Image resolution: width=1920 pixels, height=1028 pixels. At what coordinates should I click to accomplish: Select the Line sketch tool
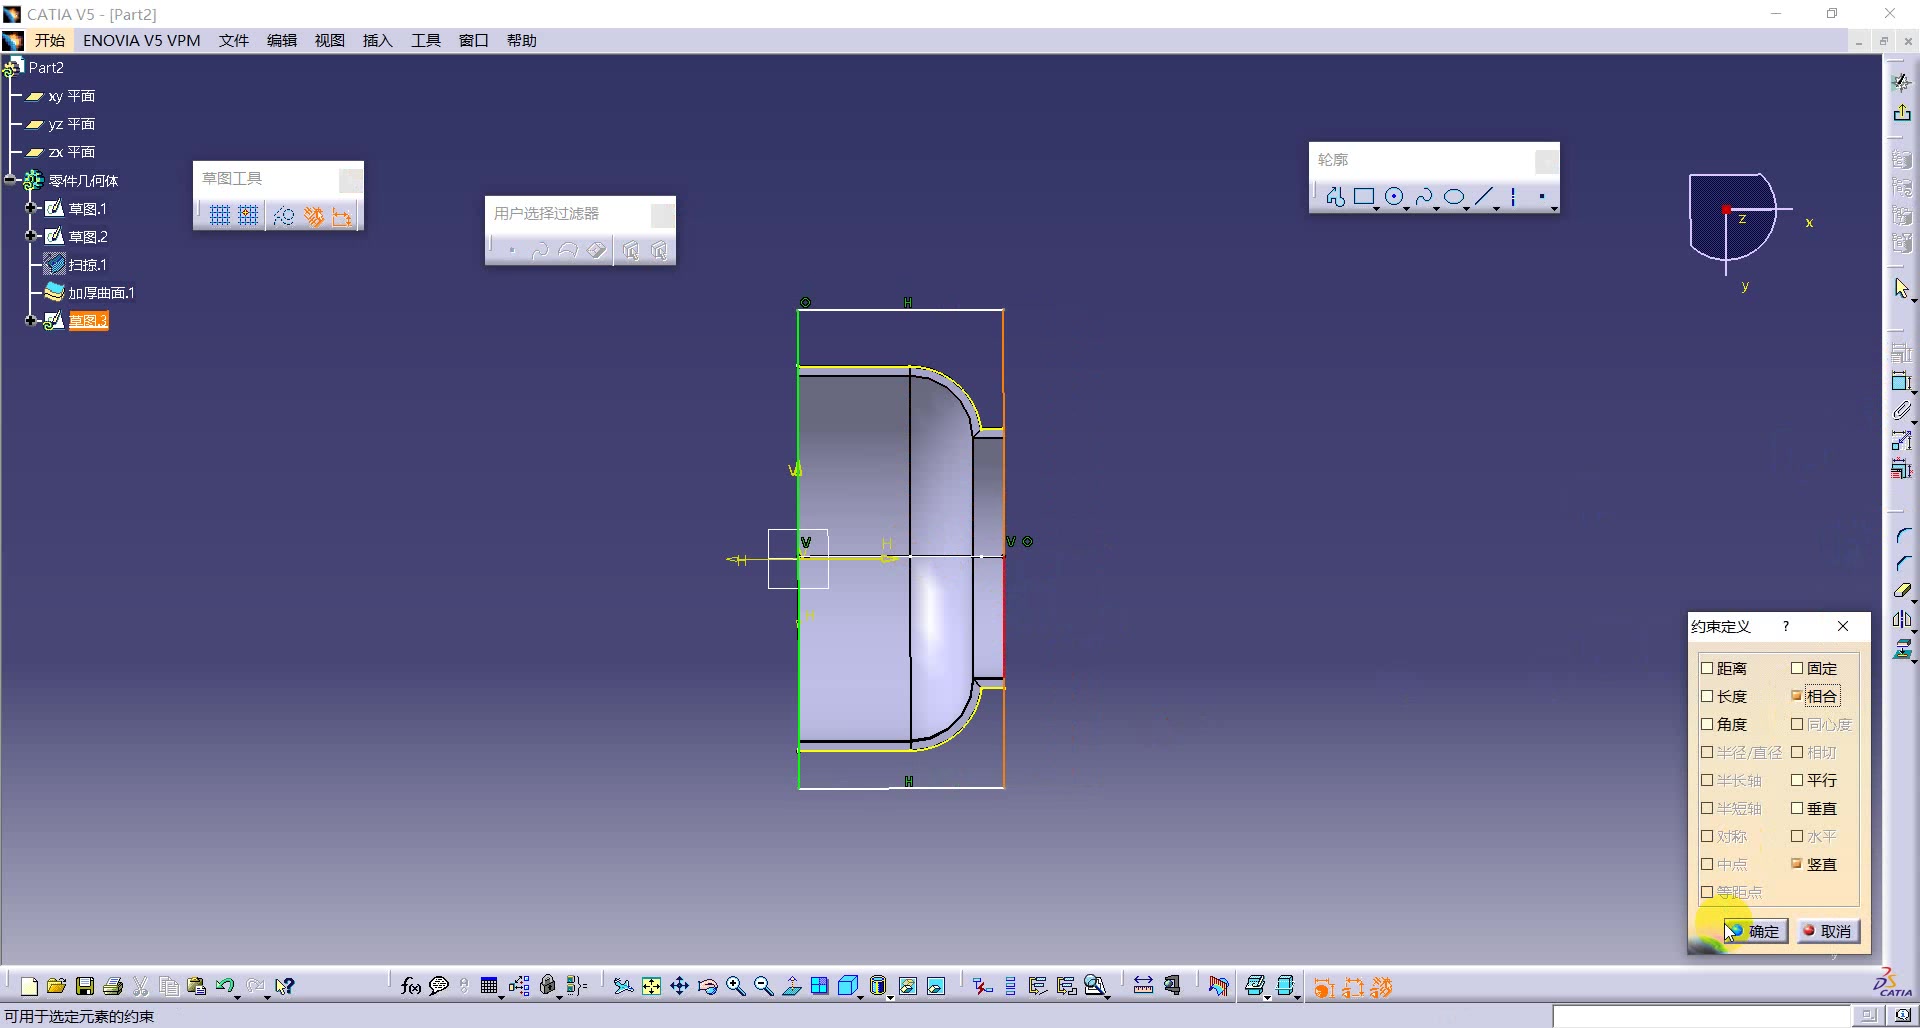[x=1484, y=197]
